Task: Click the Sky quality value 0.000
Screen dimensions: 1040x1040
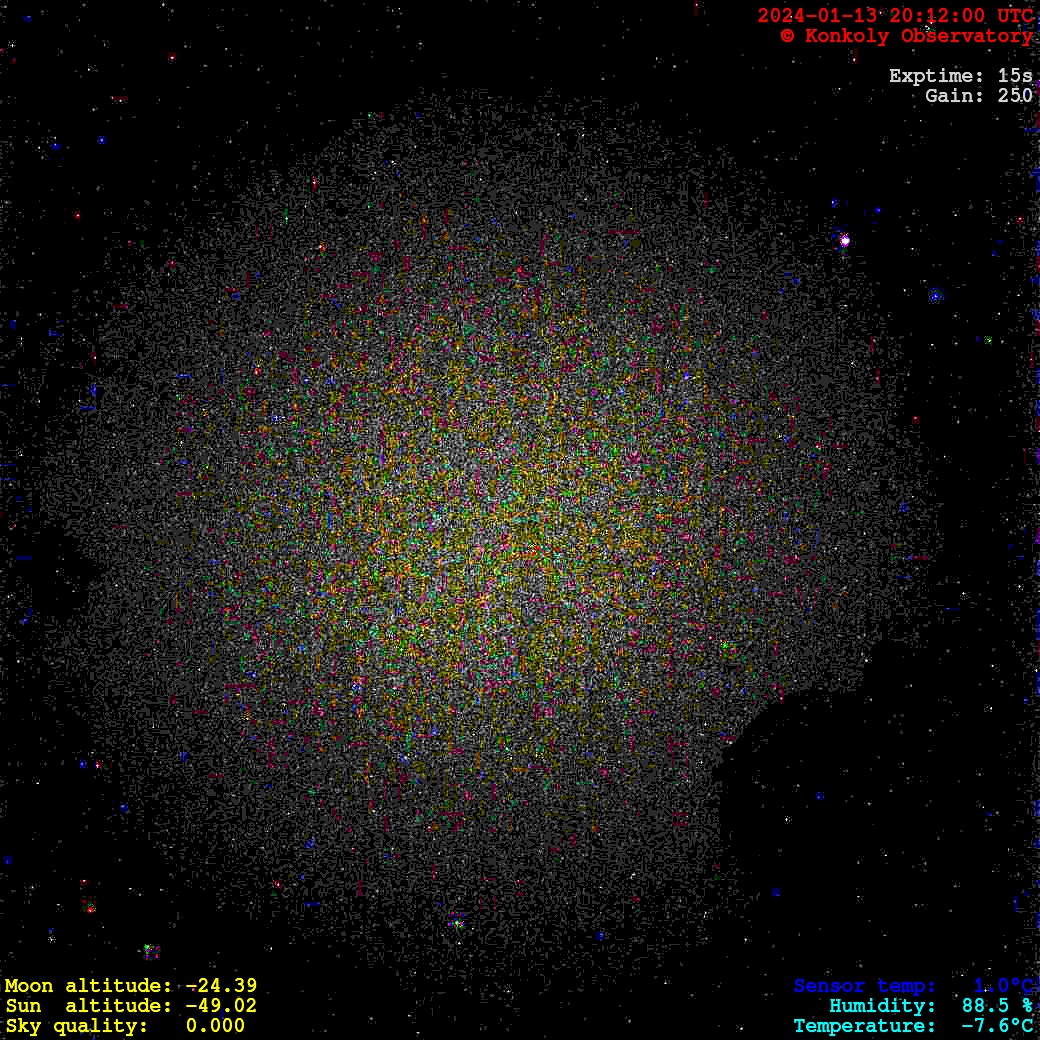Action: [x=215, y=1026]
